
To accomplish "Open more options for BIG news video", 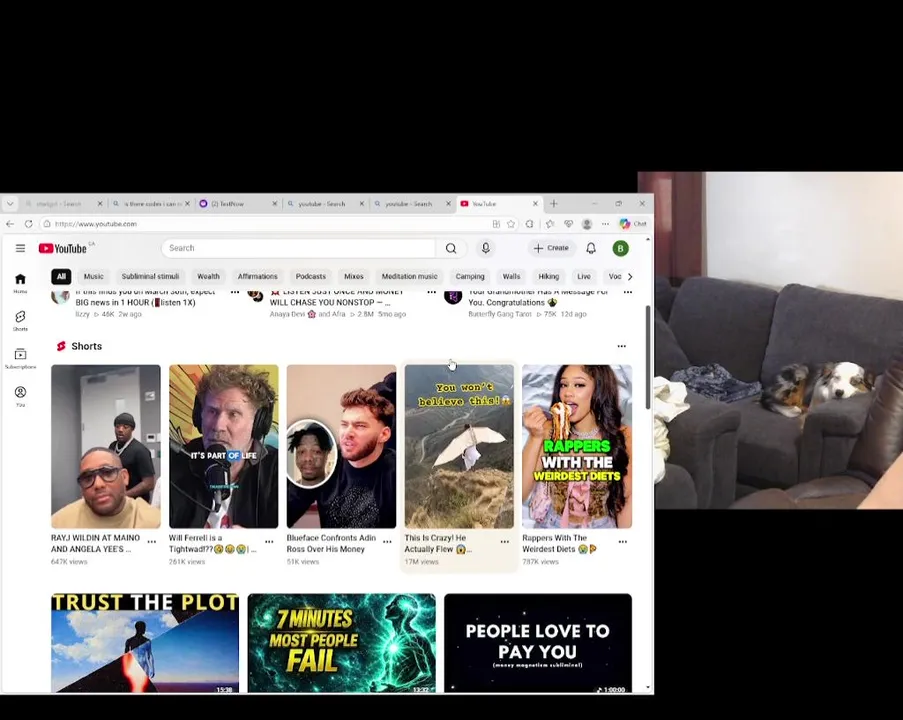I will [235, 292].
